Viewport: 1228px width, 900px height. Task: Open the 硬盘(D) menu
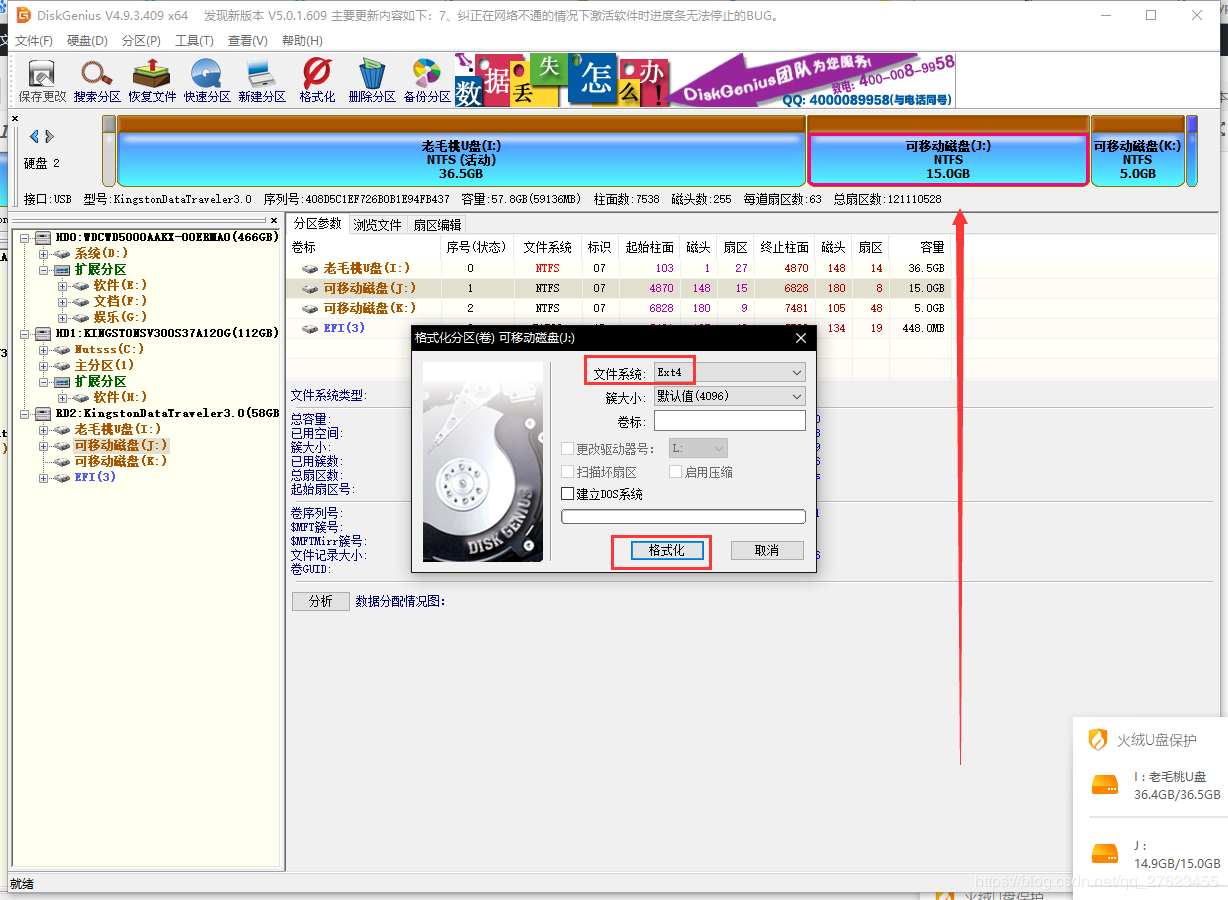[x=87, y=41]
